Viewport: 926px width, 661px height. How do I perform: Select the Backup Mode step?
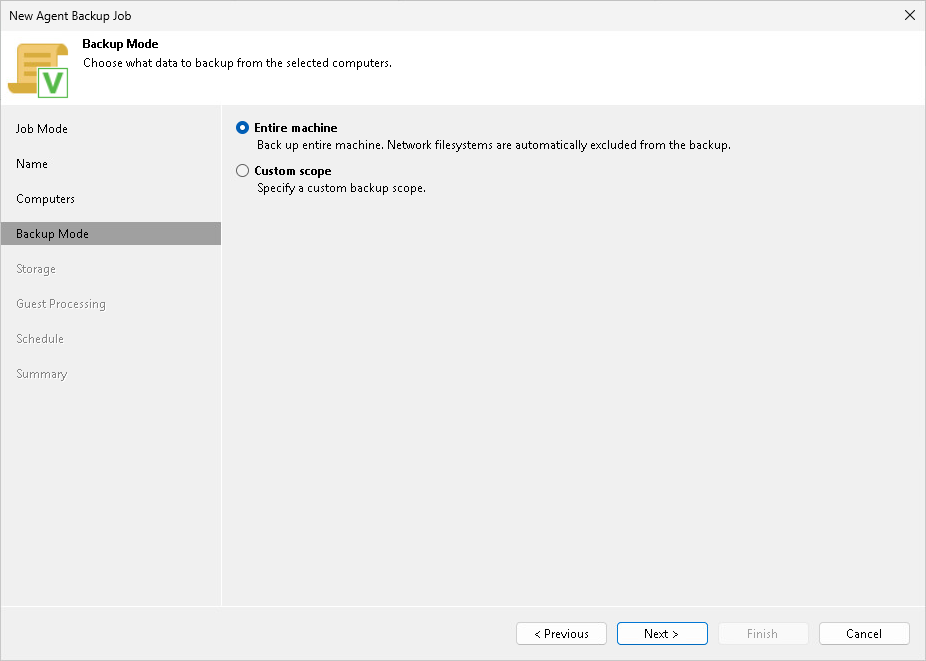(111, 234)
